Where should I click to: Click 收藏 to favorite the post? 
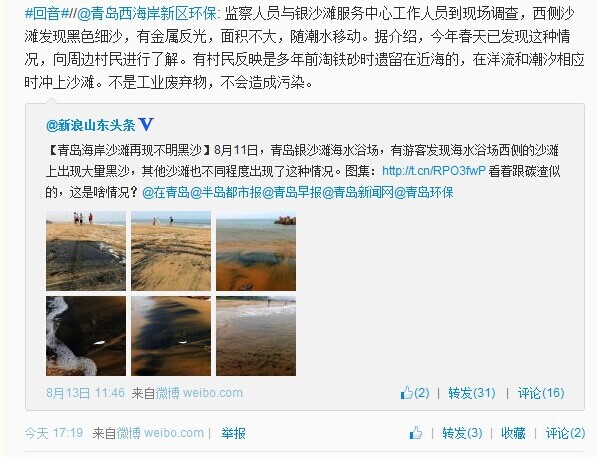[513, 433]
